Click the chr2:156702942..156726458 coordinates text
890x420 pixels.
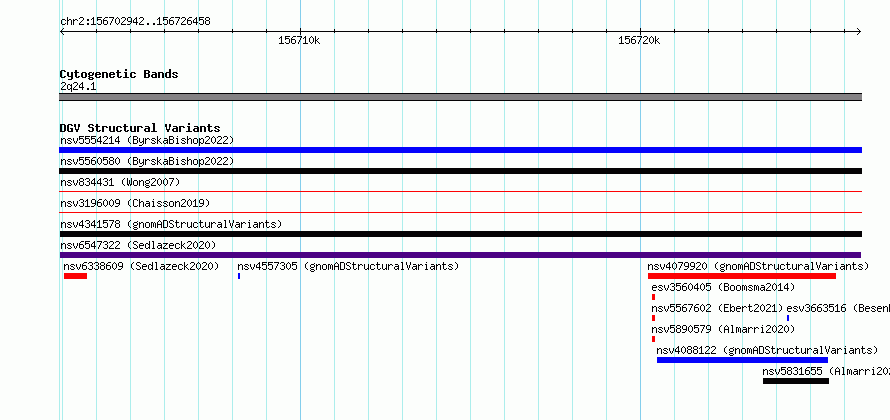pos(135,22)
